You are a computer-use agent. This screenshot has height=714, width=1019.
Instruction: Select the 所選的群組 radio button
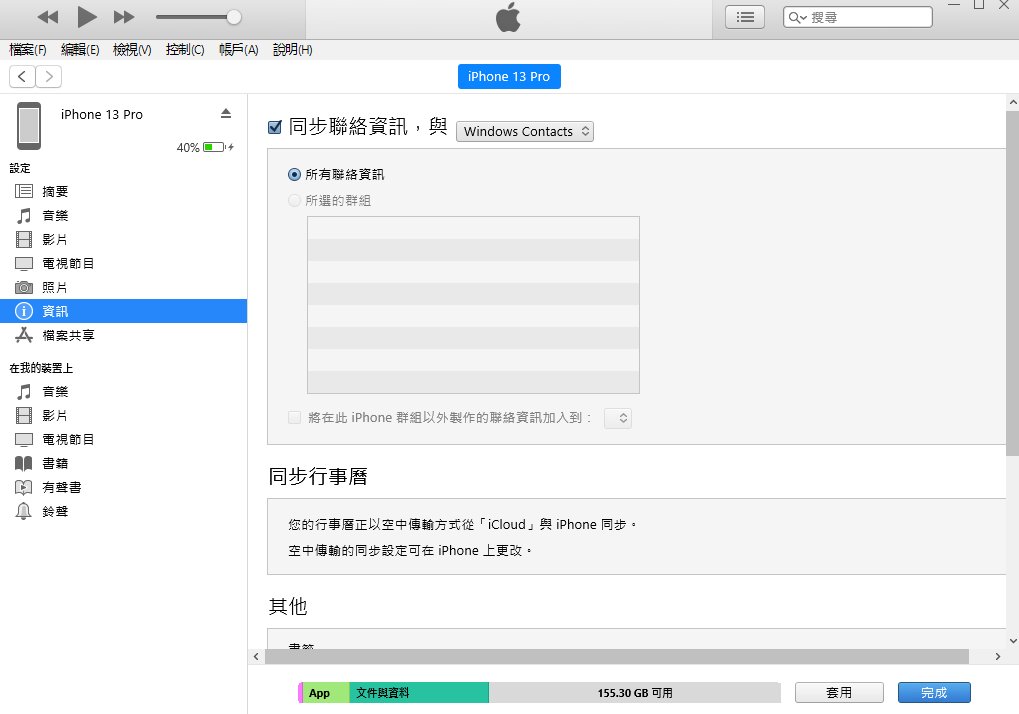(294, 200)
